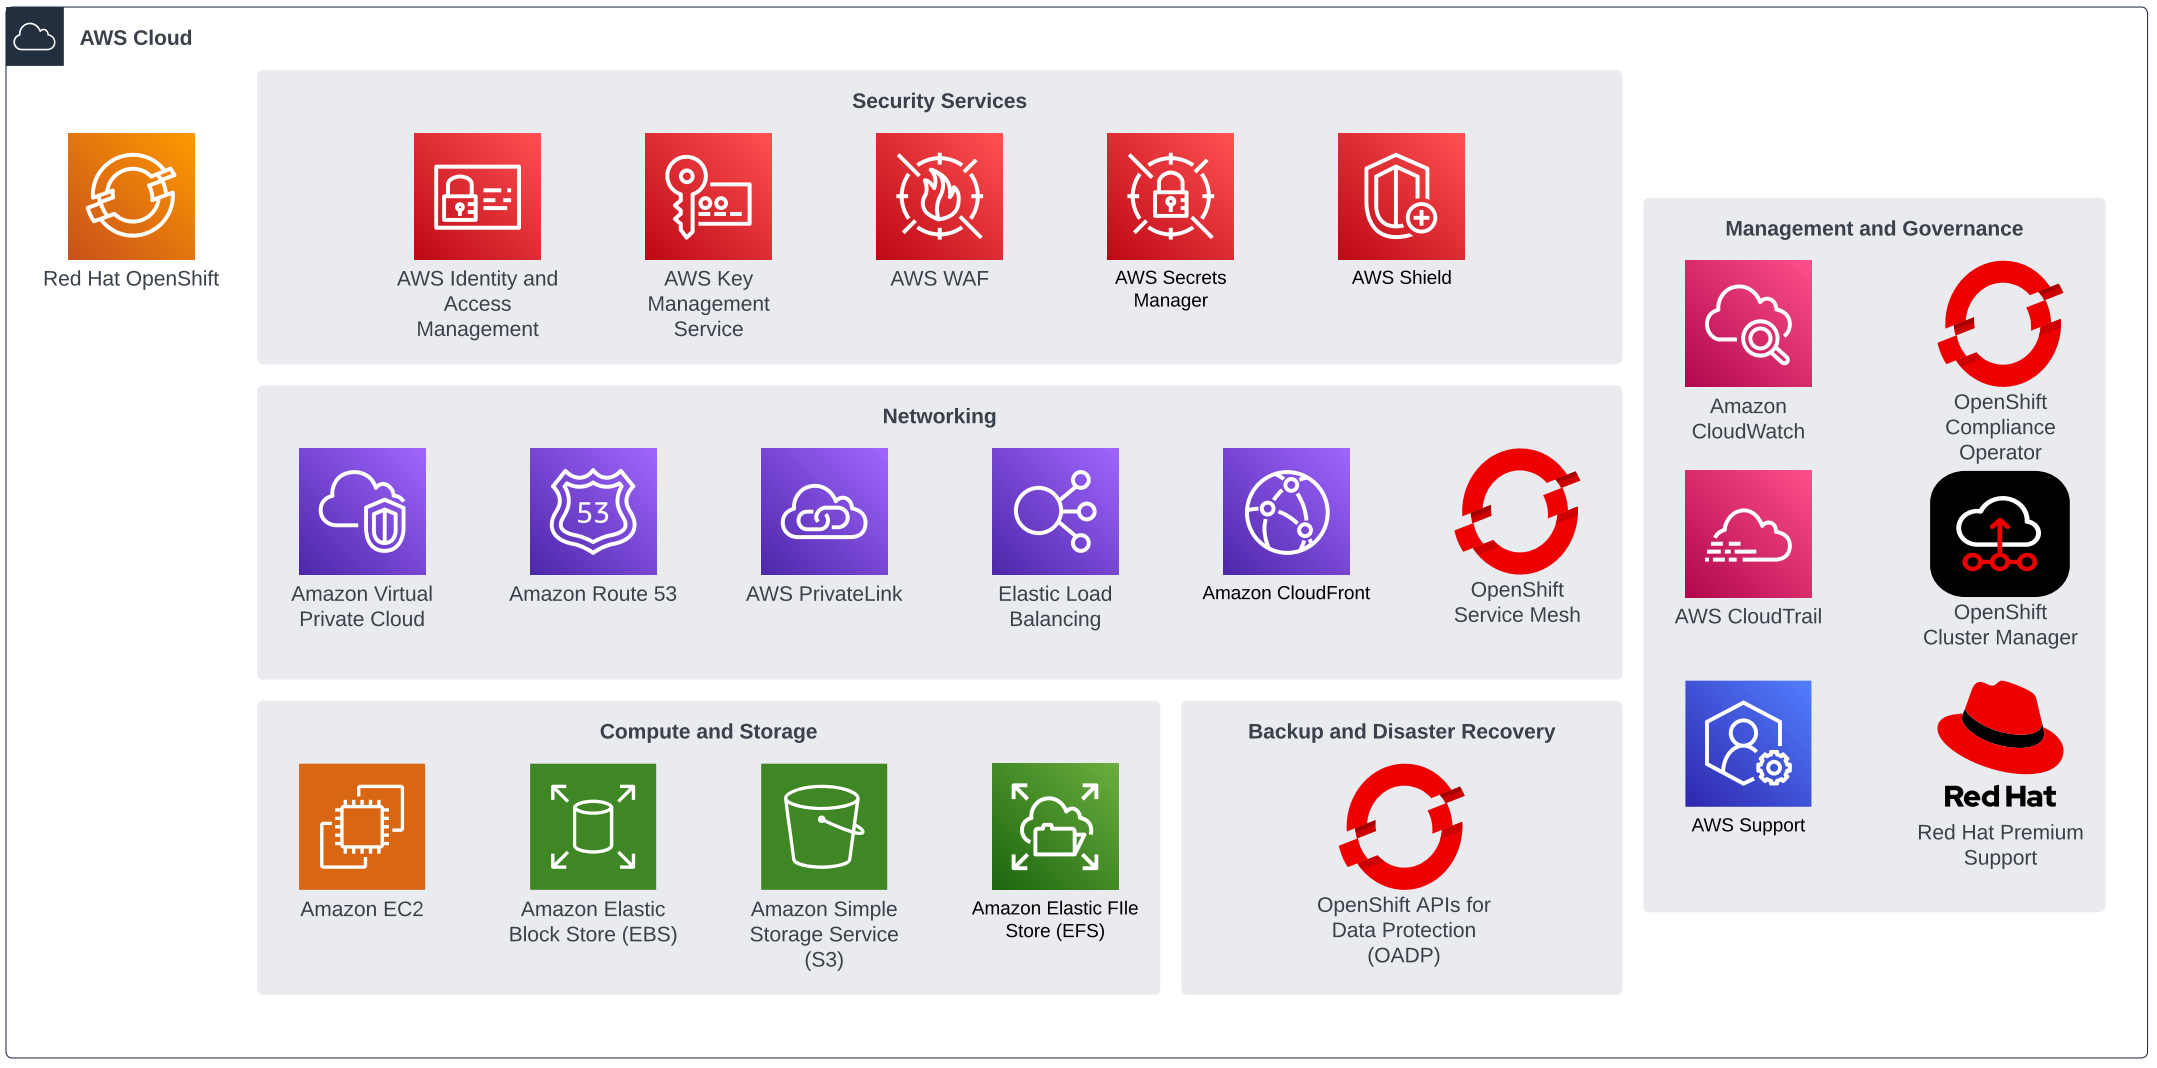
Task: Select the Amazon Route 53 icon
Action: pyautogui.click(x=593, y=511)
